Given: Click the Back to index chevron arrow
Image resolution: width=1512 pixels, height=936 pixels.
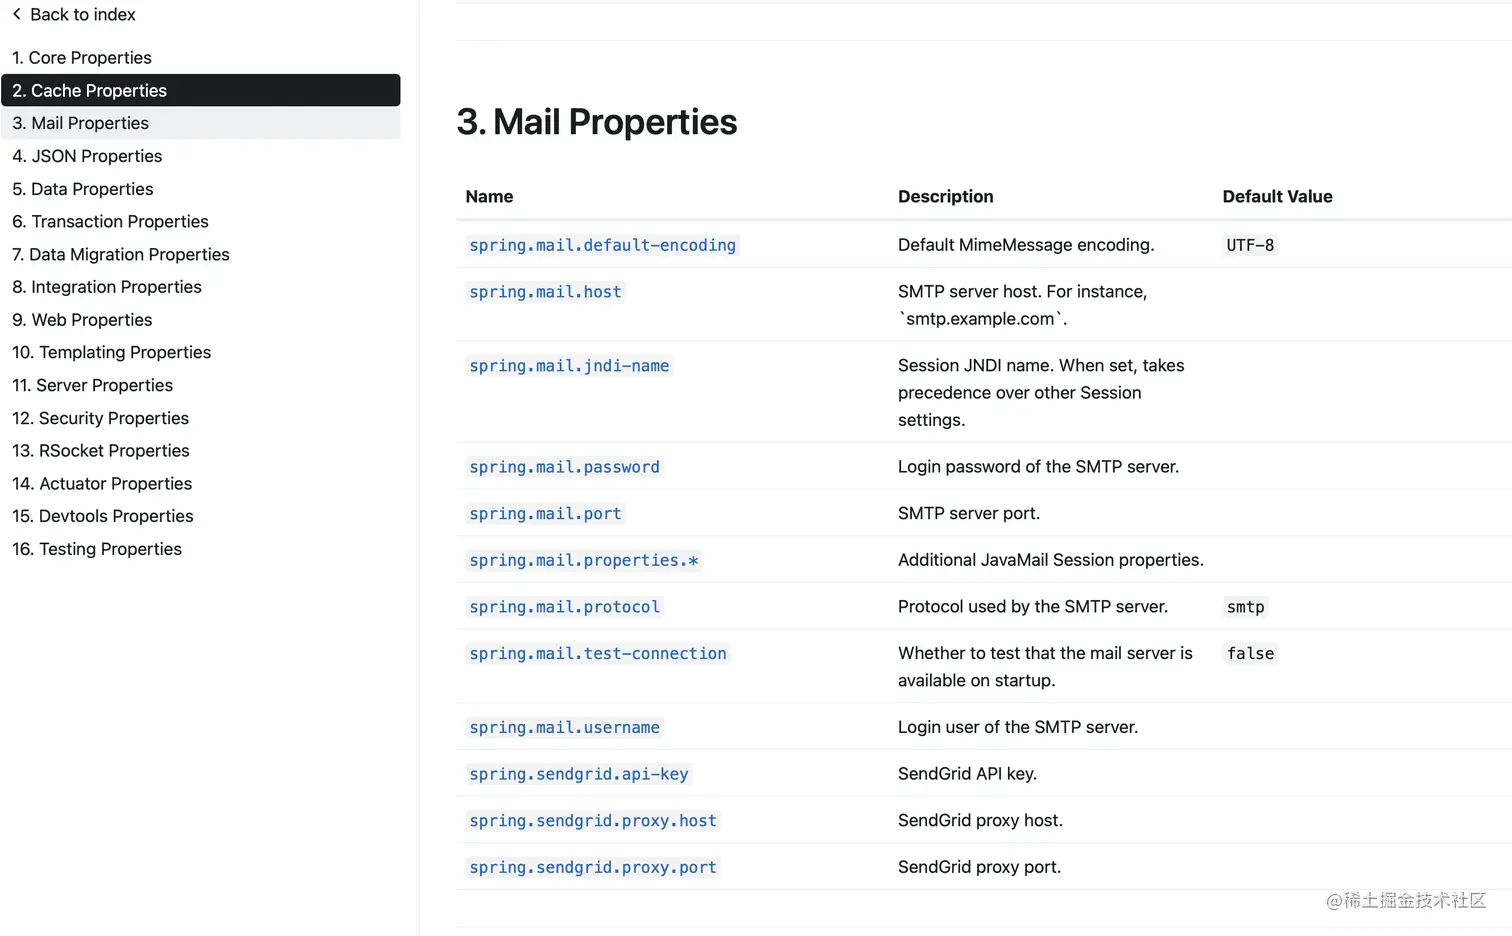Looking at the screenshot, I should pyautogui.click(x=16, y=14).
